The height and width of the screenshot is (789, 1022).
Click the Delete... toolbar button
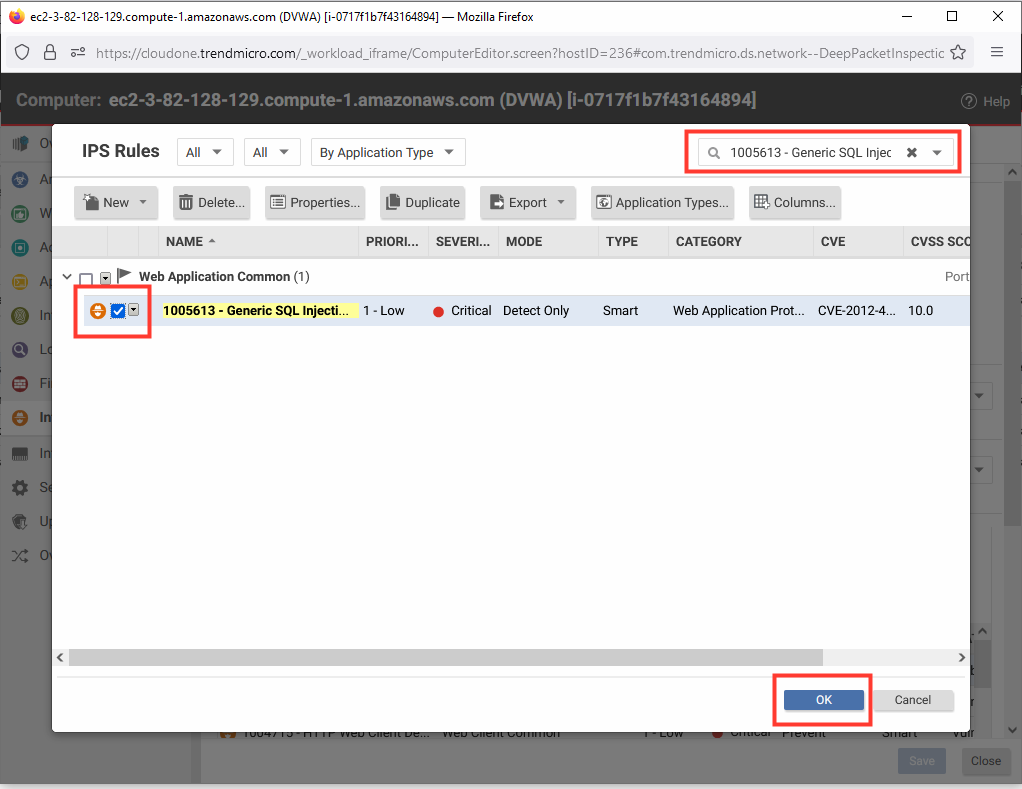212,203
